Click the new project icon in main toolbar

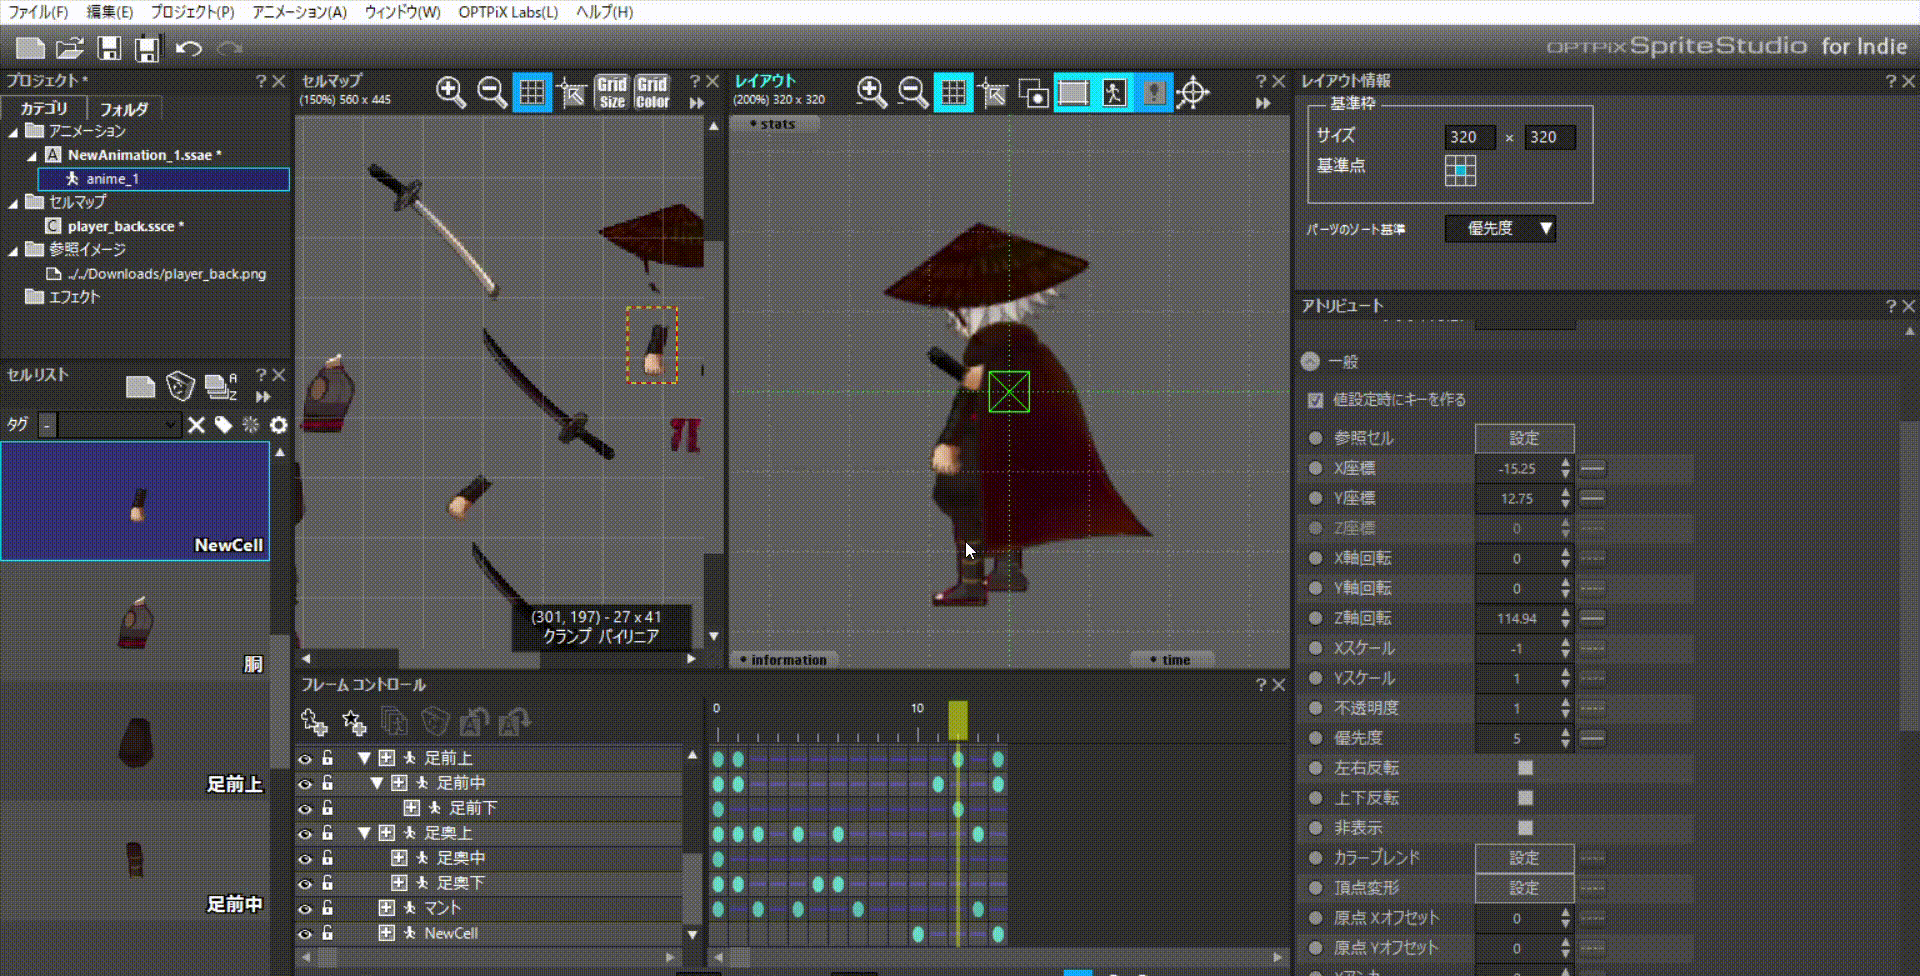30,47
